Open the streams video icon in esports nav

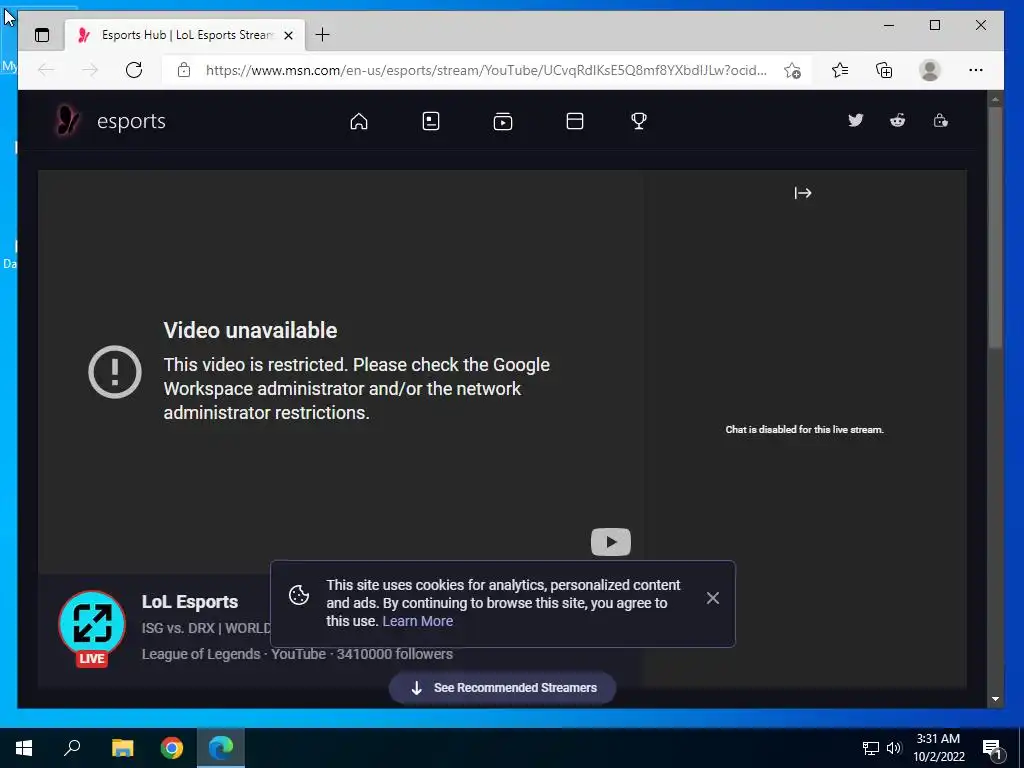(x=503, y=121)
